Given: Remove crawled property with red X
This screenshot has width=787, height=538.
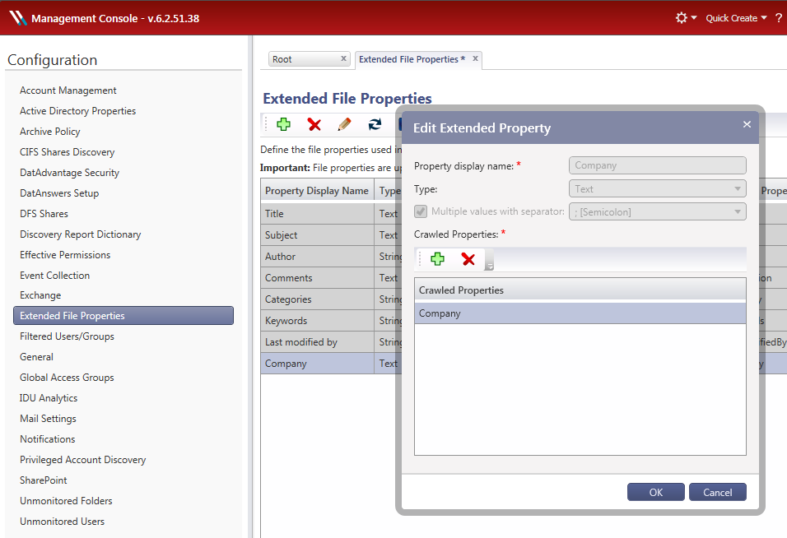Looking at the screenshot, I should [x=468, y=259].
